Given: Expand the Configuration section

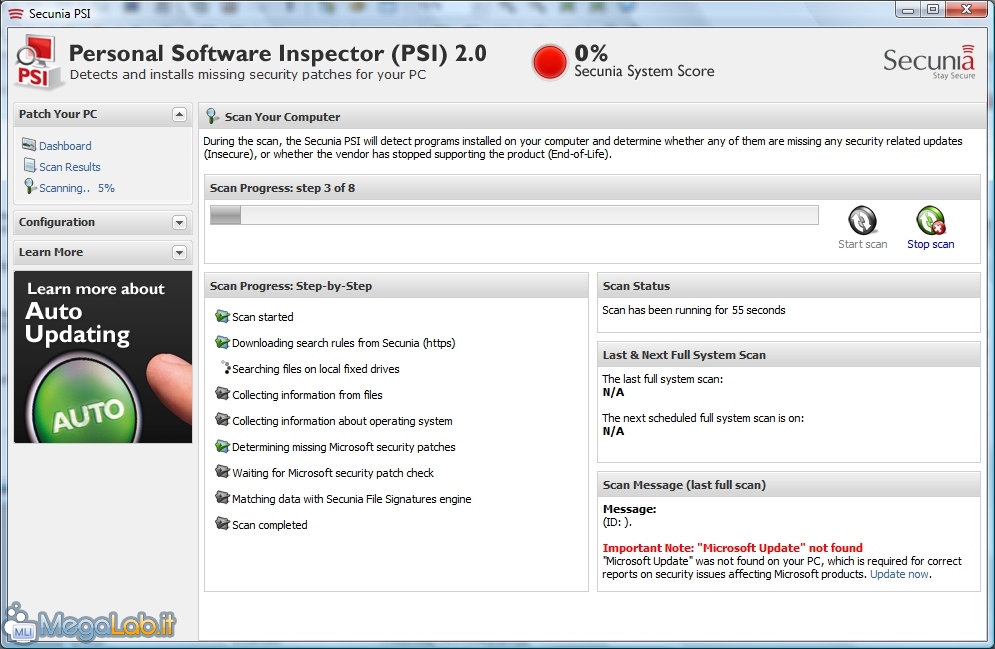Looking at the screenshot, I should click(180, 222).
